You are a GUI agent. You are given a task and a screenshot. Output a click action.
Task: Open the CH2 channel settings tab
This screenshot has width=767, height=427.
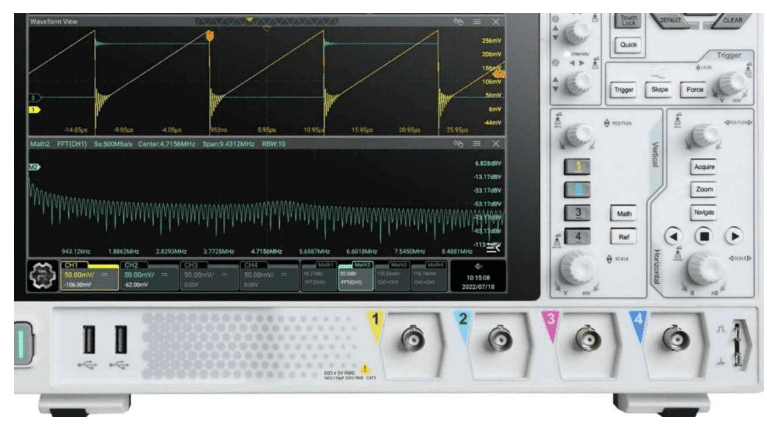pos(149,276)
